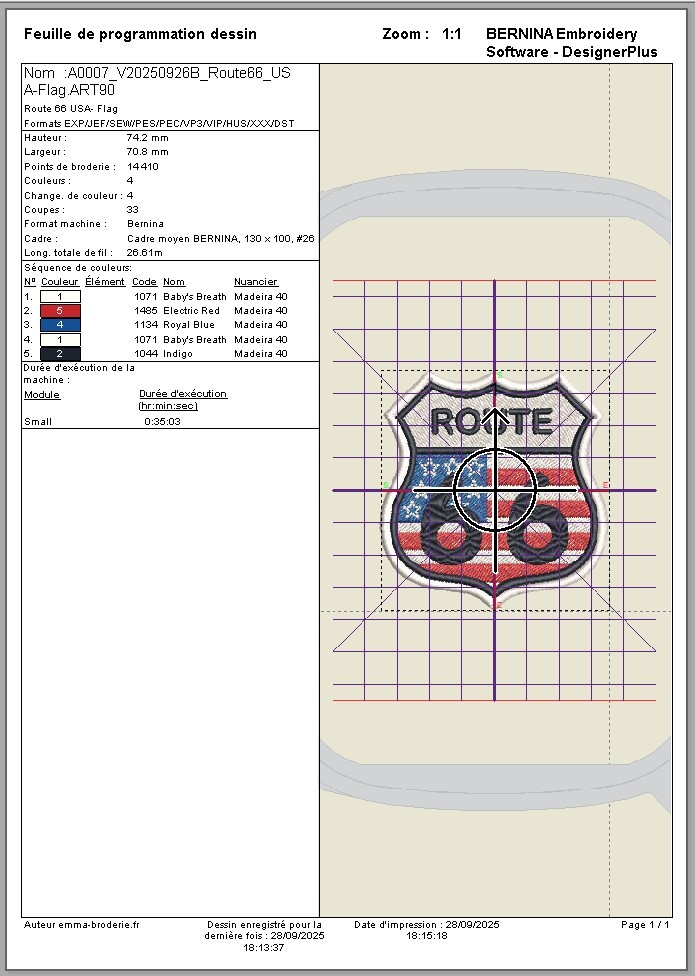Viewport: 695px width, 976px height.
Task: Click the Baby's Breath color swatch in row 4
Action: (x=60, y=340)
